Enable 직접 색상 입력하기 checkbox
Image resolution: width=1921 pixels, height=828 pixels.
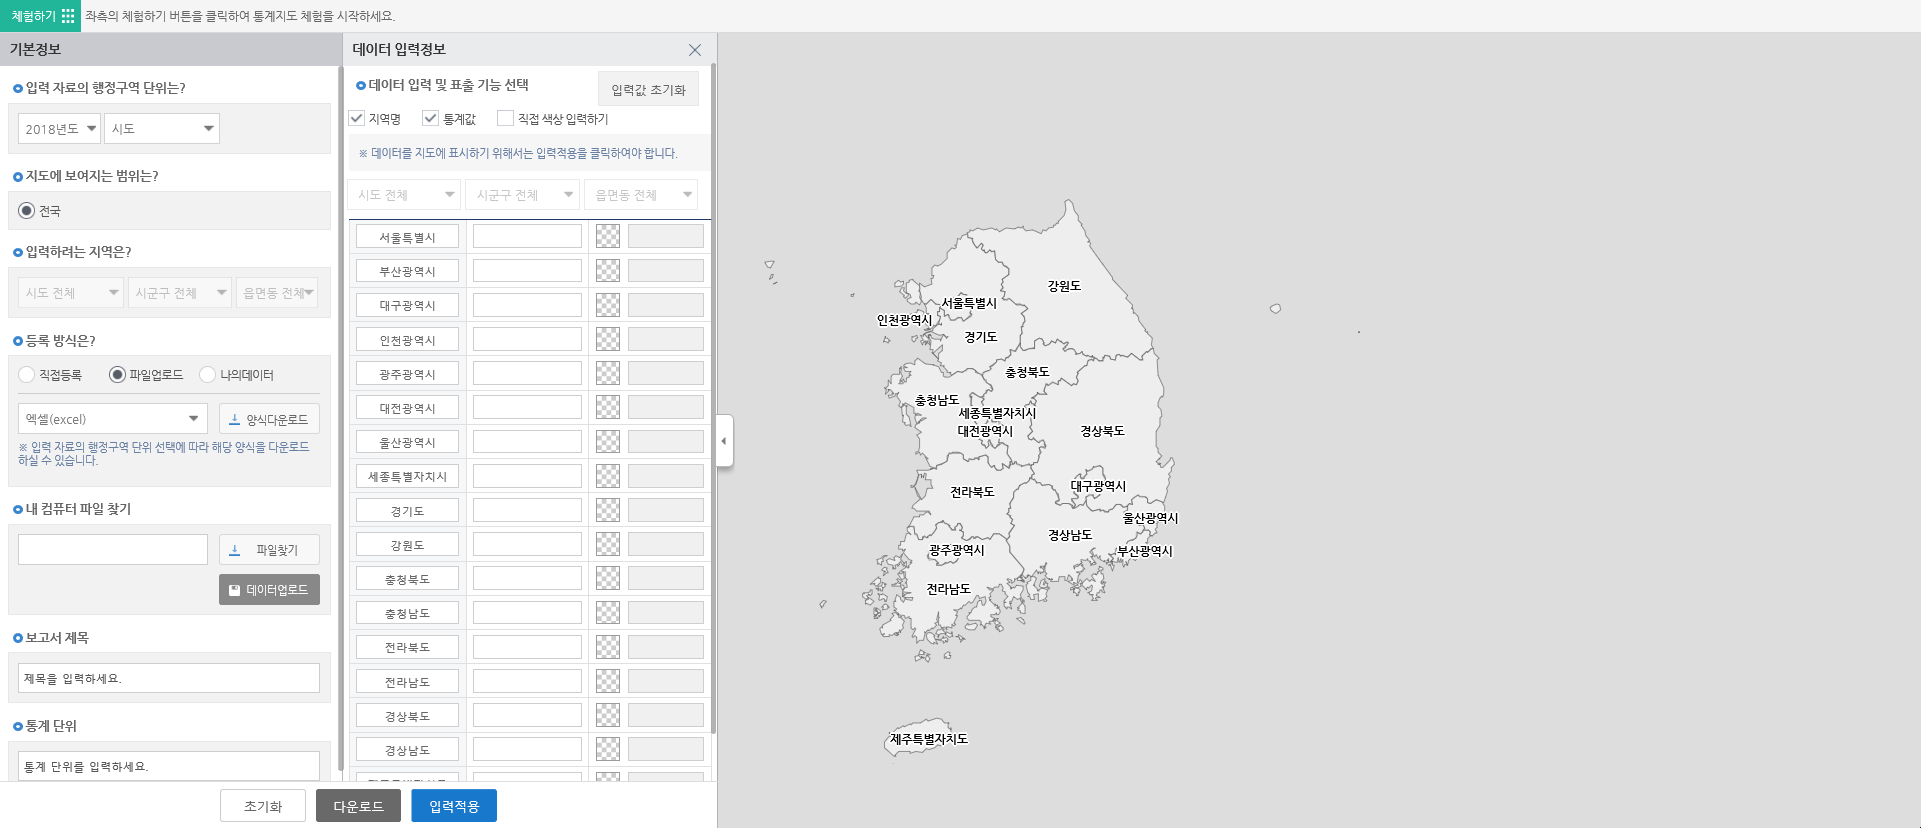[x=506, y=118]
